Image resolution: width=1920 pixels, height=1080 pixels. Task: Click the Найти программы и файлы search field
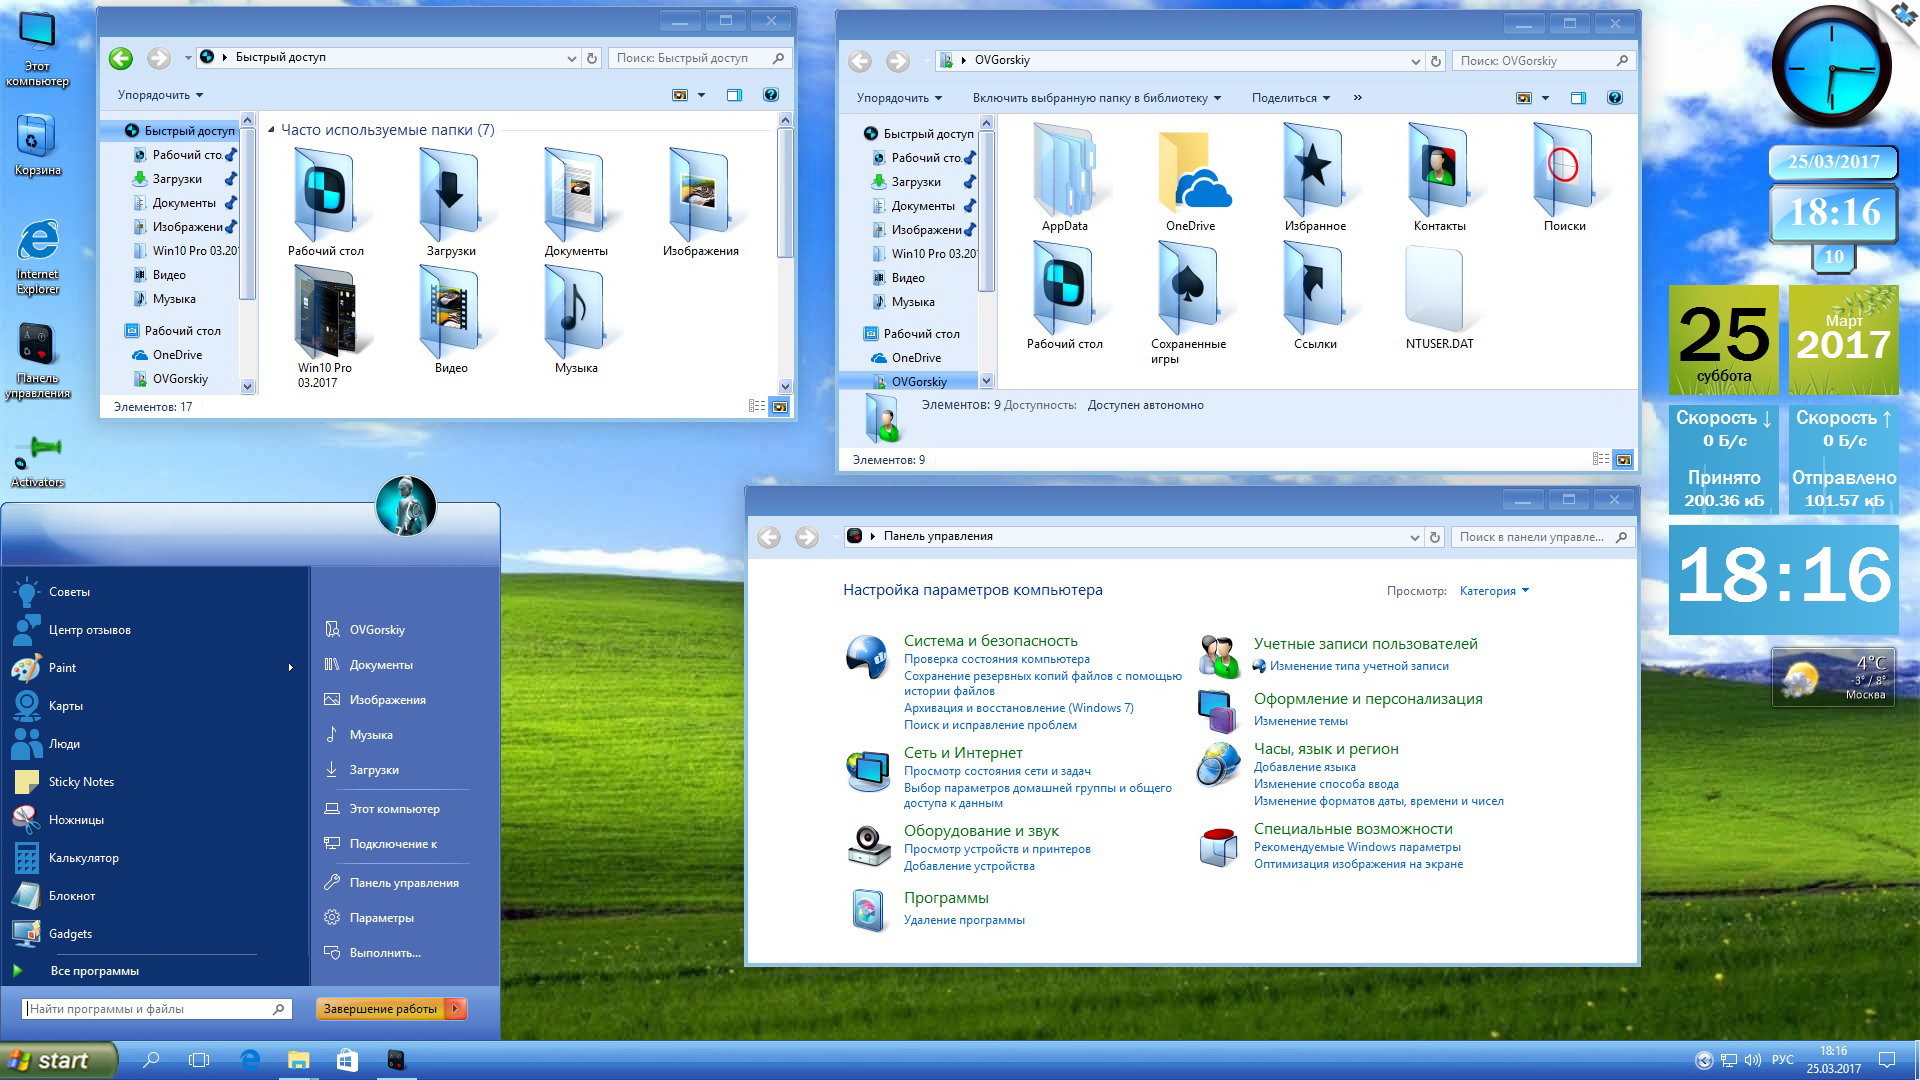click(x=158, y=1009)
